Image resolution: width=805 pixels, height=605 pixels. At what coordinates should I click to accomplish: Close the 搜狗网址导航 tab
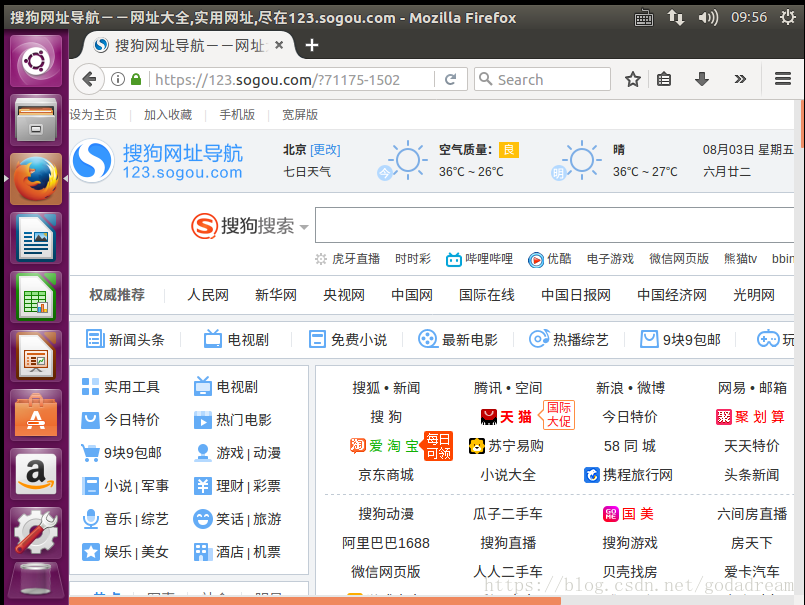click(x=279, y=45)
